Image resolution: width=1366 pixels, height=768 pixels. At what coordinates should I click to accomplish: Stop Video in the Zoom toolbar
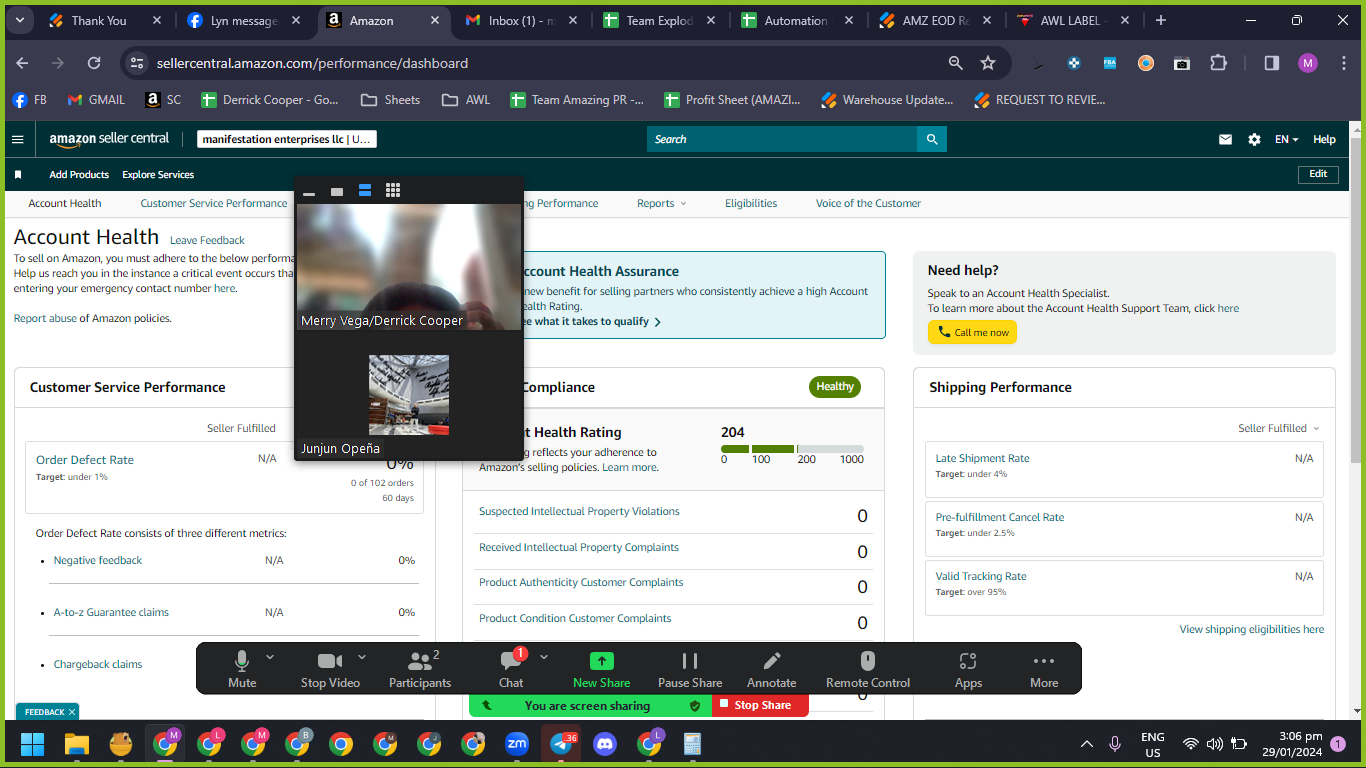[330, 669]
